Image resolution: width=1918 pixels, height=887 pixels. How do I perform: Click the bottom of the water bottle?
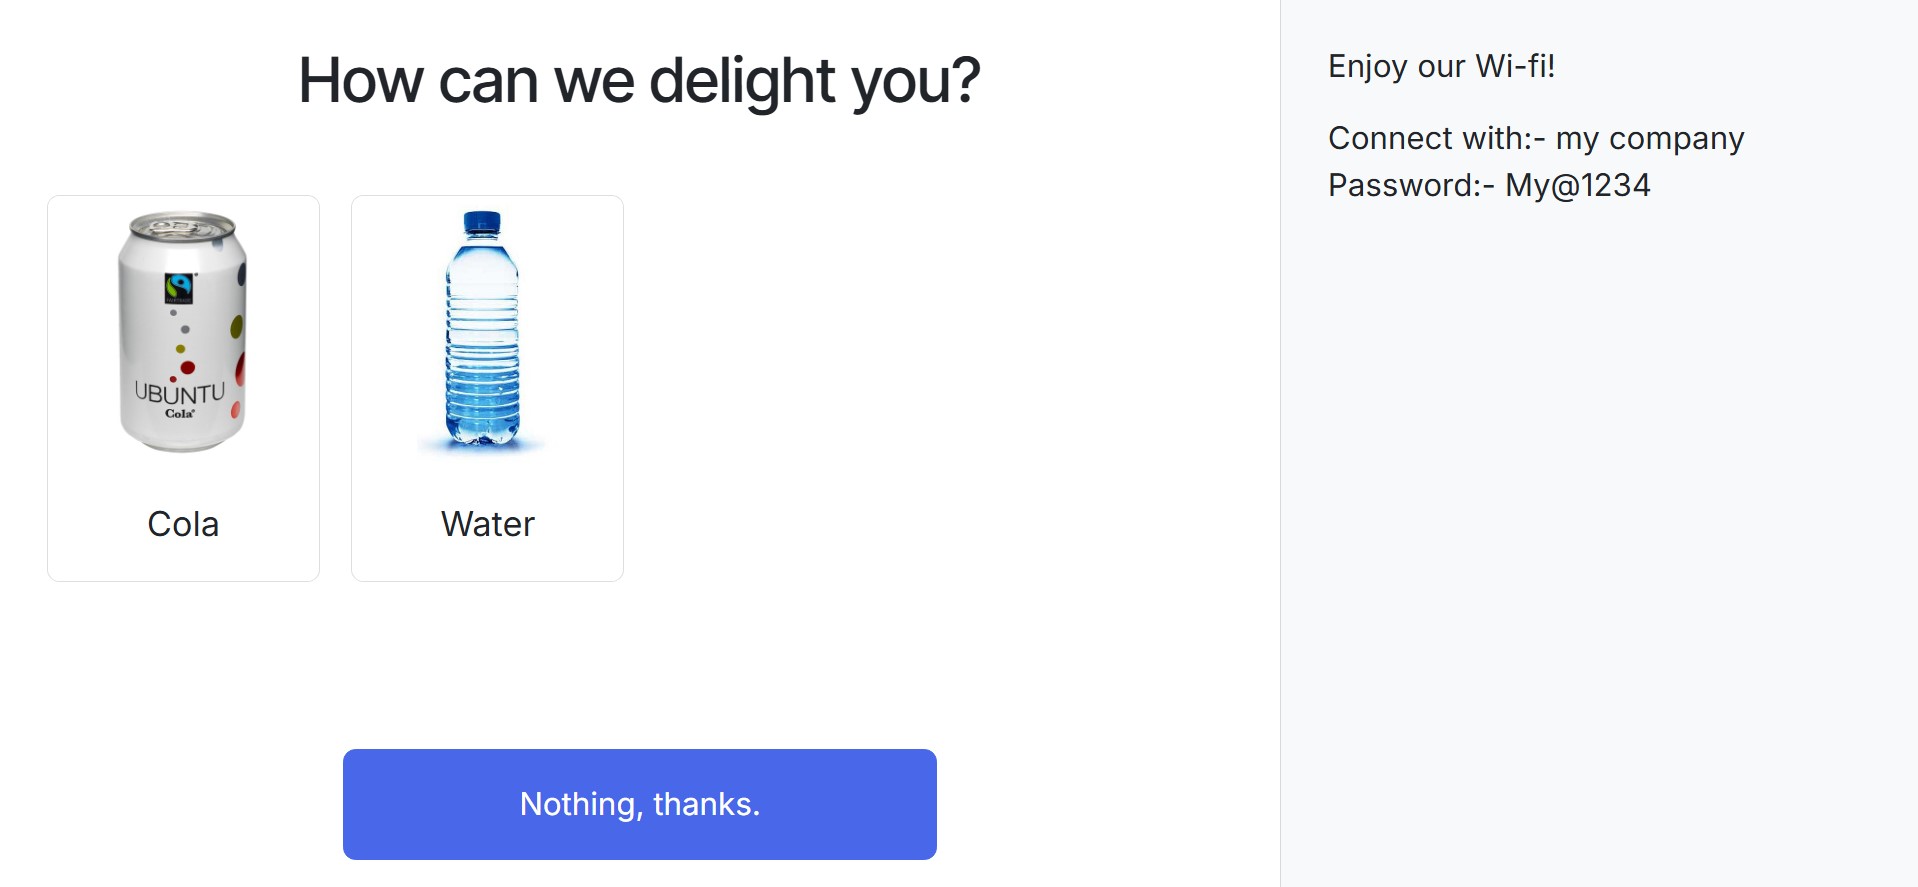(482, 433)
